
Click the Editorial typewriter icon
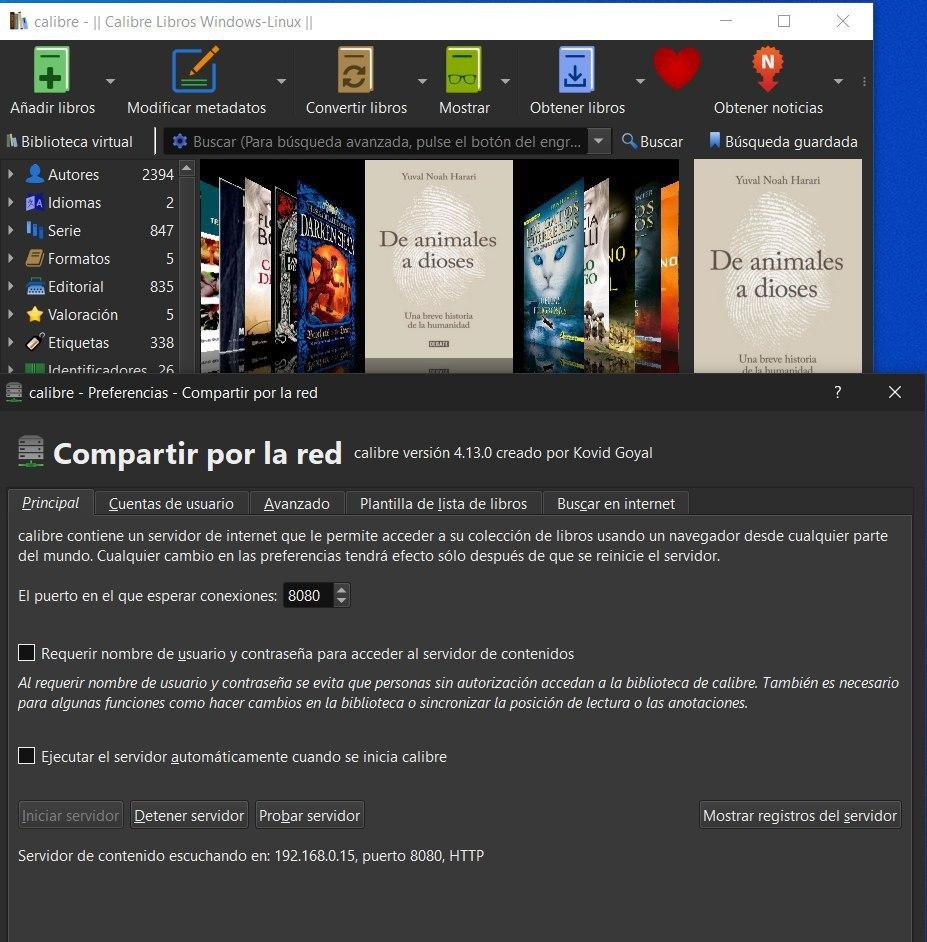tap(35, 287)
